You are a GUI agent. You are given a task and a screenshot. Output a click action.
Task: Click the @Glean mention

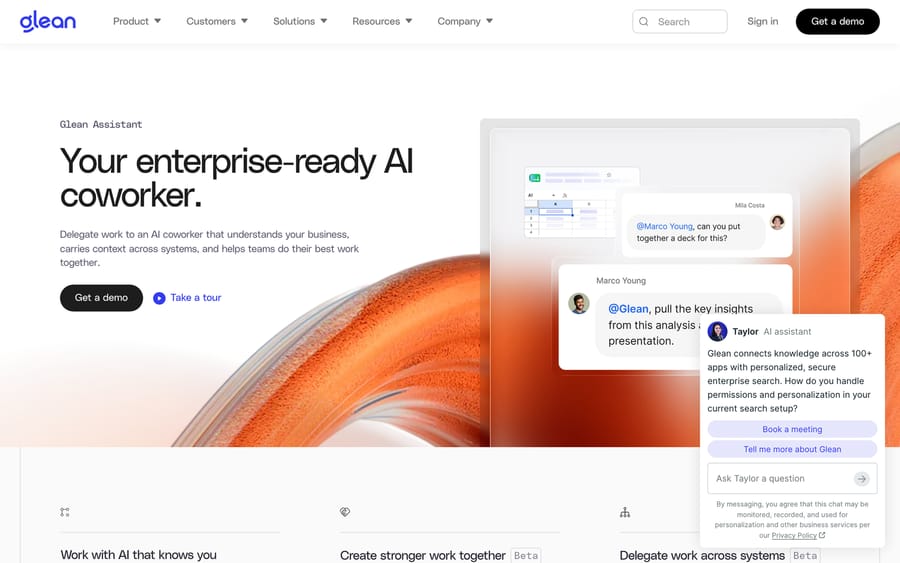point(628,309)
